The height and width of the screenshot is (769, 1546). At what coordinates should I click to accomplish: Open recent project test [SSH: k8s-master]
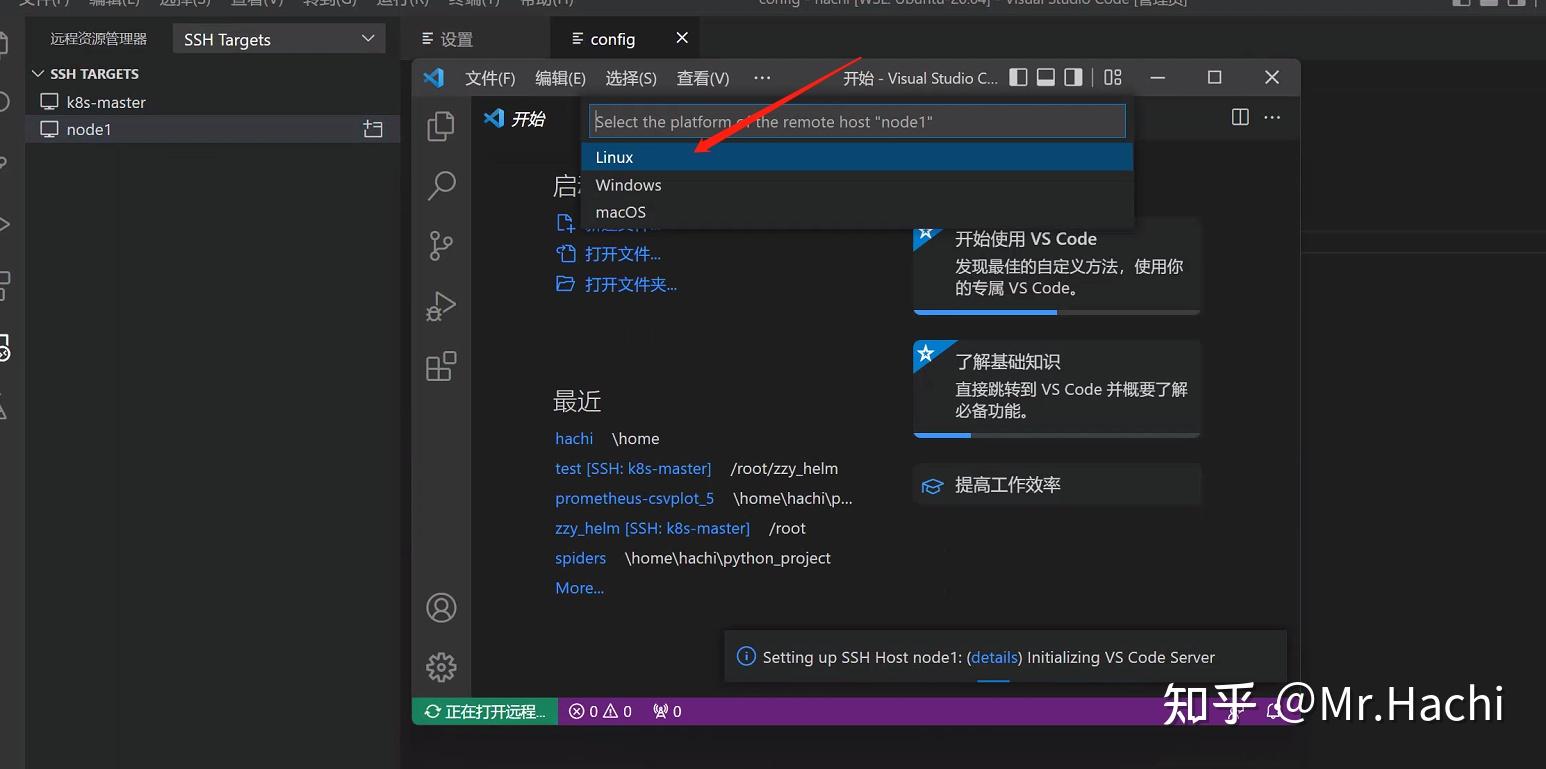pos(633,468)
